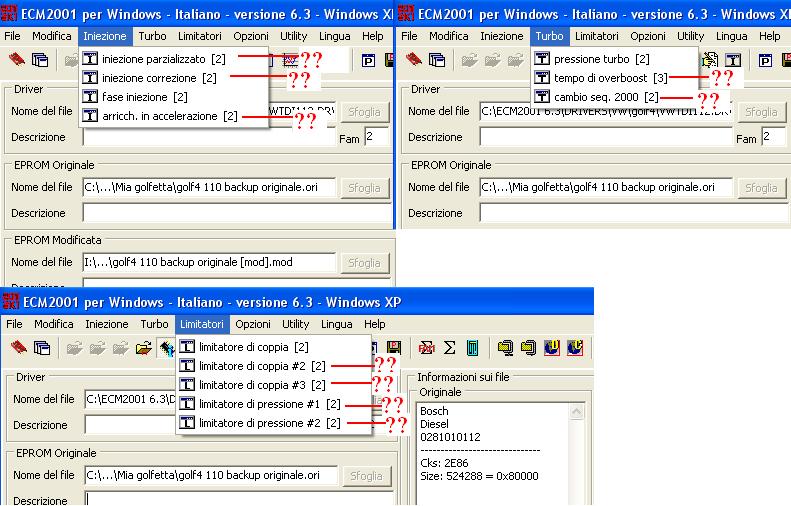Click red chip icon in Turbo-menu window toolbar
The width and height of the screenshot is (791, 506).
tap(414, 60)
